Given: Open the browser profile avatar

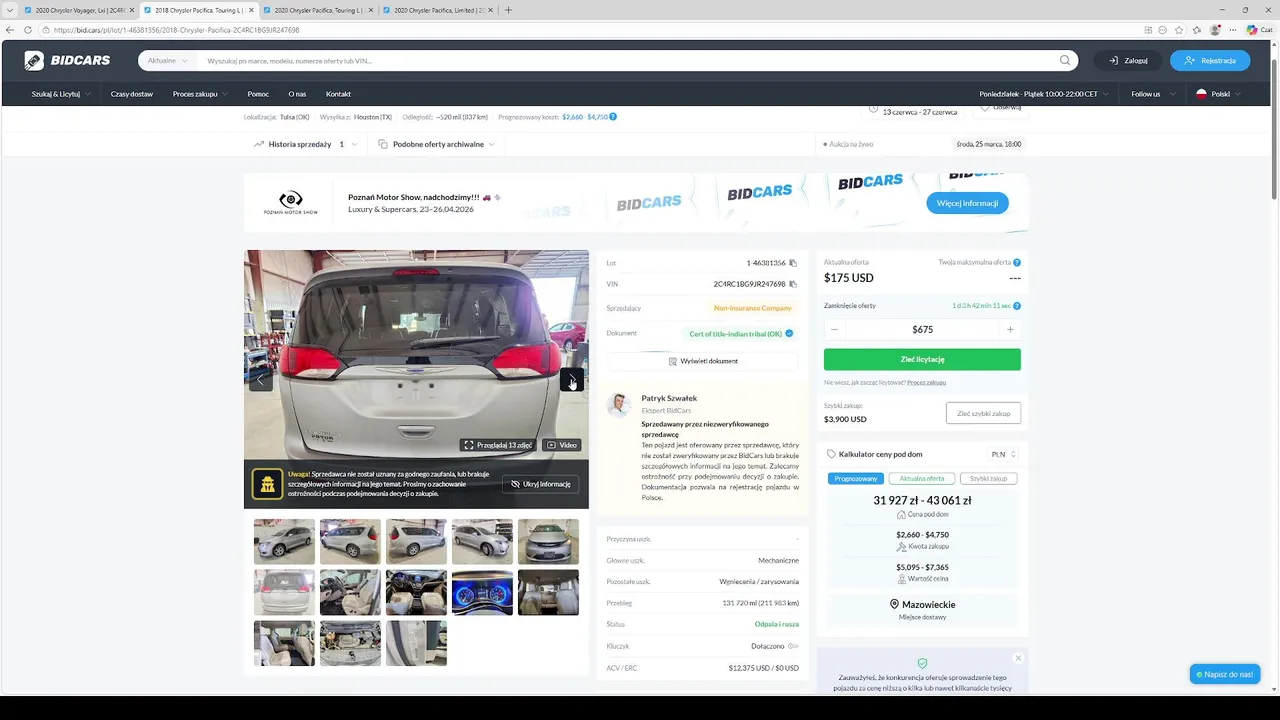Looking at the screenshot, I should [x=1215, y=30].
